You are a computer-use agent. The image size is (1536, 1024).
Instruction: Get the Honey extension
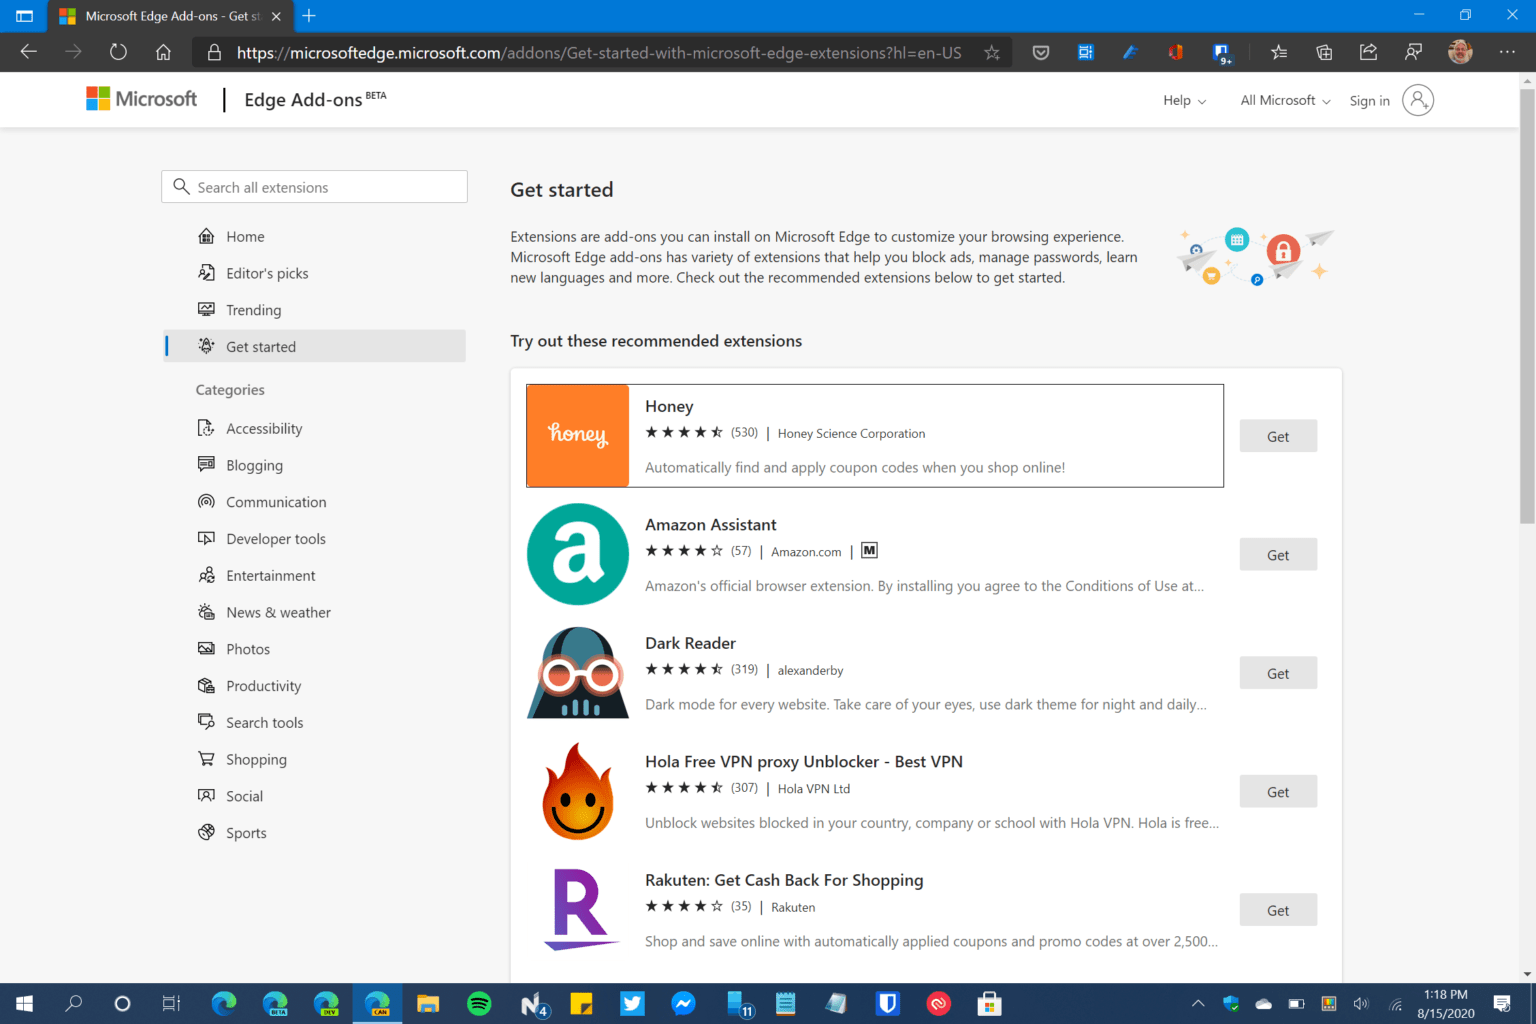(1278, 435)
